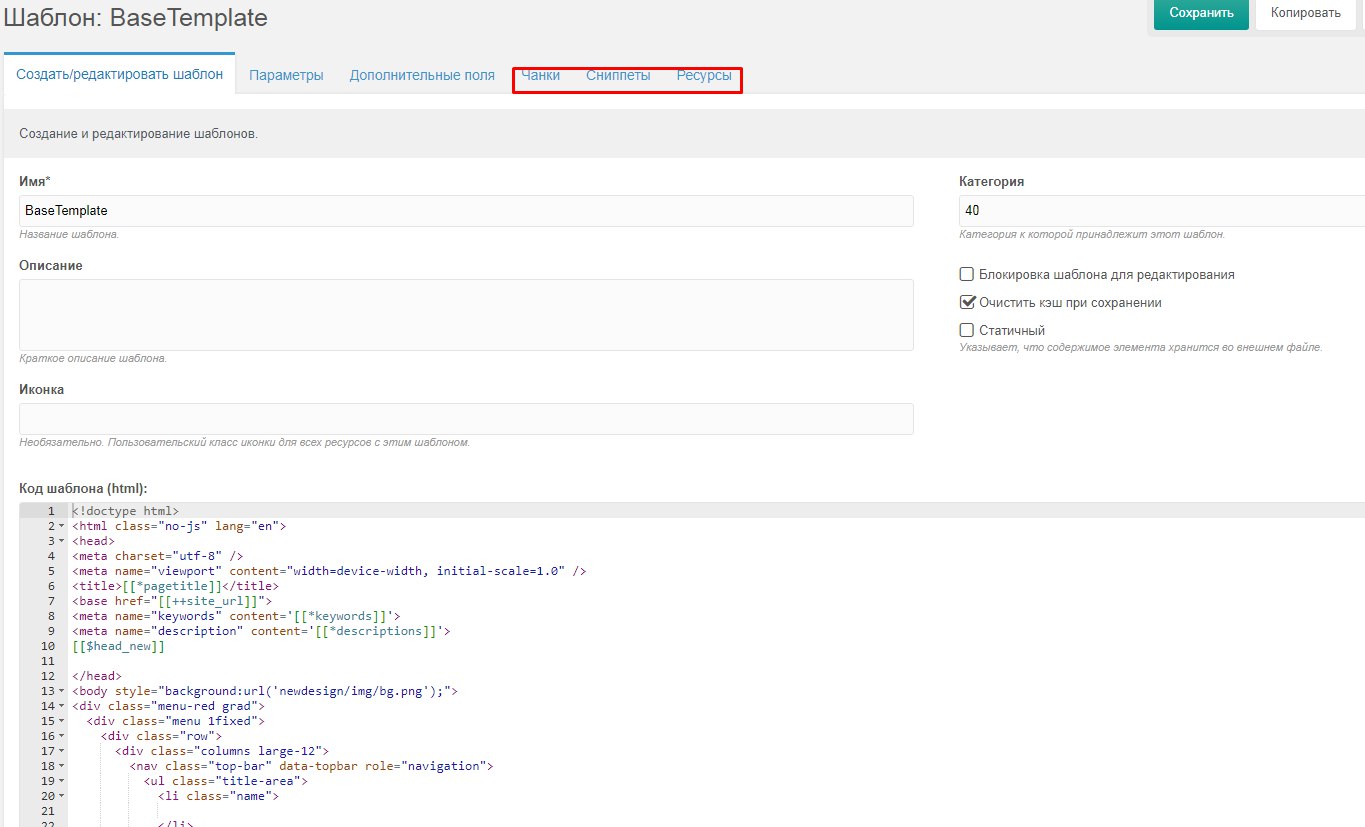
Task: Switch to the Параметры tab
Action: pyautogui.click(x=286, y=75)
